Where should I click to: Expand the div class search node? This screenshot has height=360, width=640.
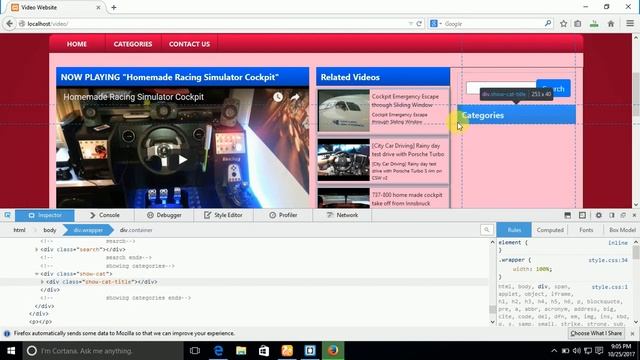pyautogui.click(x=36, y=249)
